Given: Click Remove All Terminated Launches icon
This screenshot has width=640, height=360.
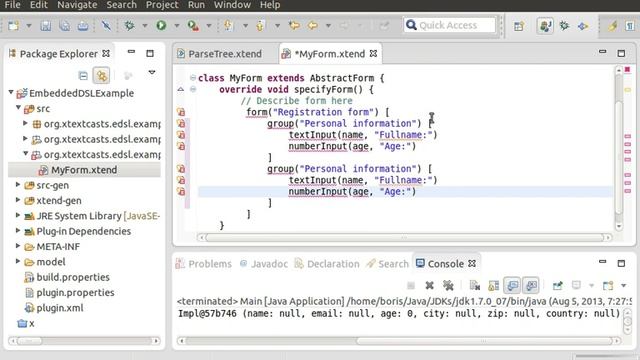Looking at the screenshot, I should point(448,285).
